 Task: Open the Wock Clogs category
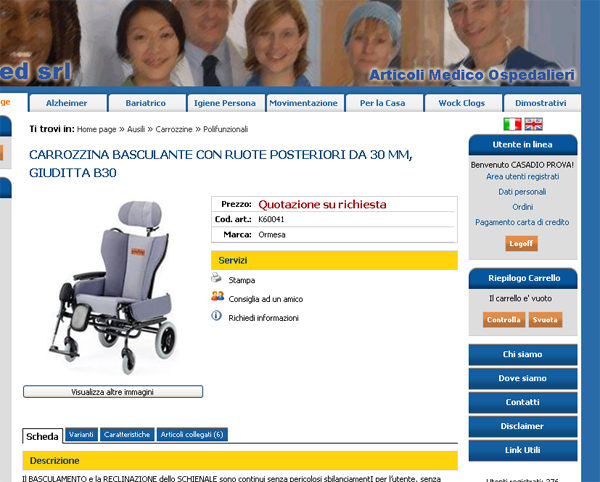click(x=462, y=103)
